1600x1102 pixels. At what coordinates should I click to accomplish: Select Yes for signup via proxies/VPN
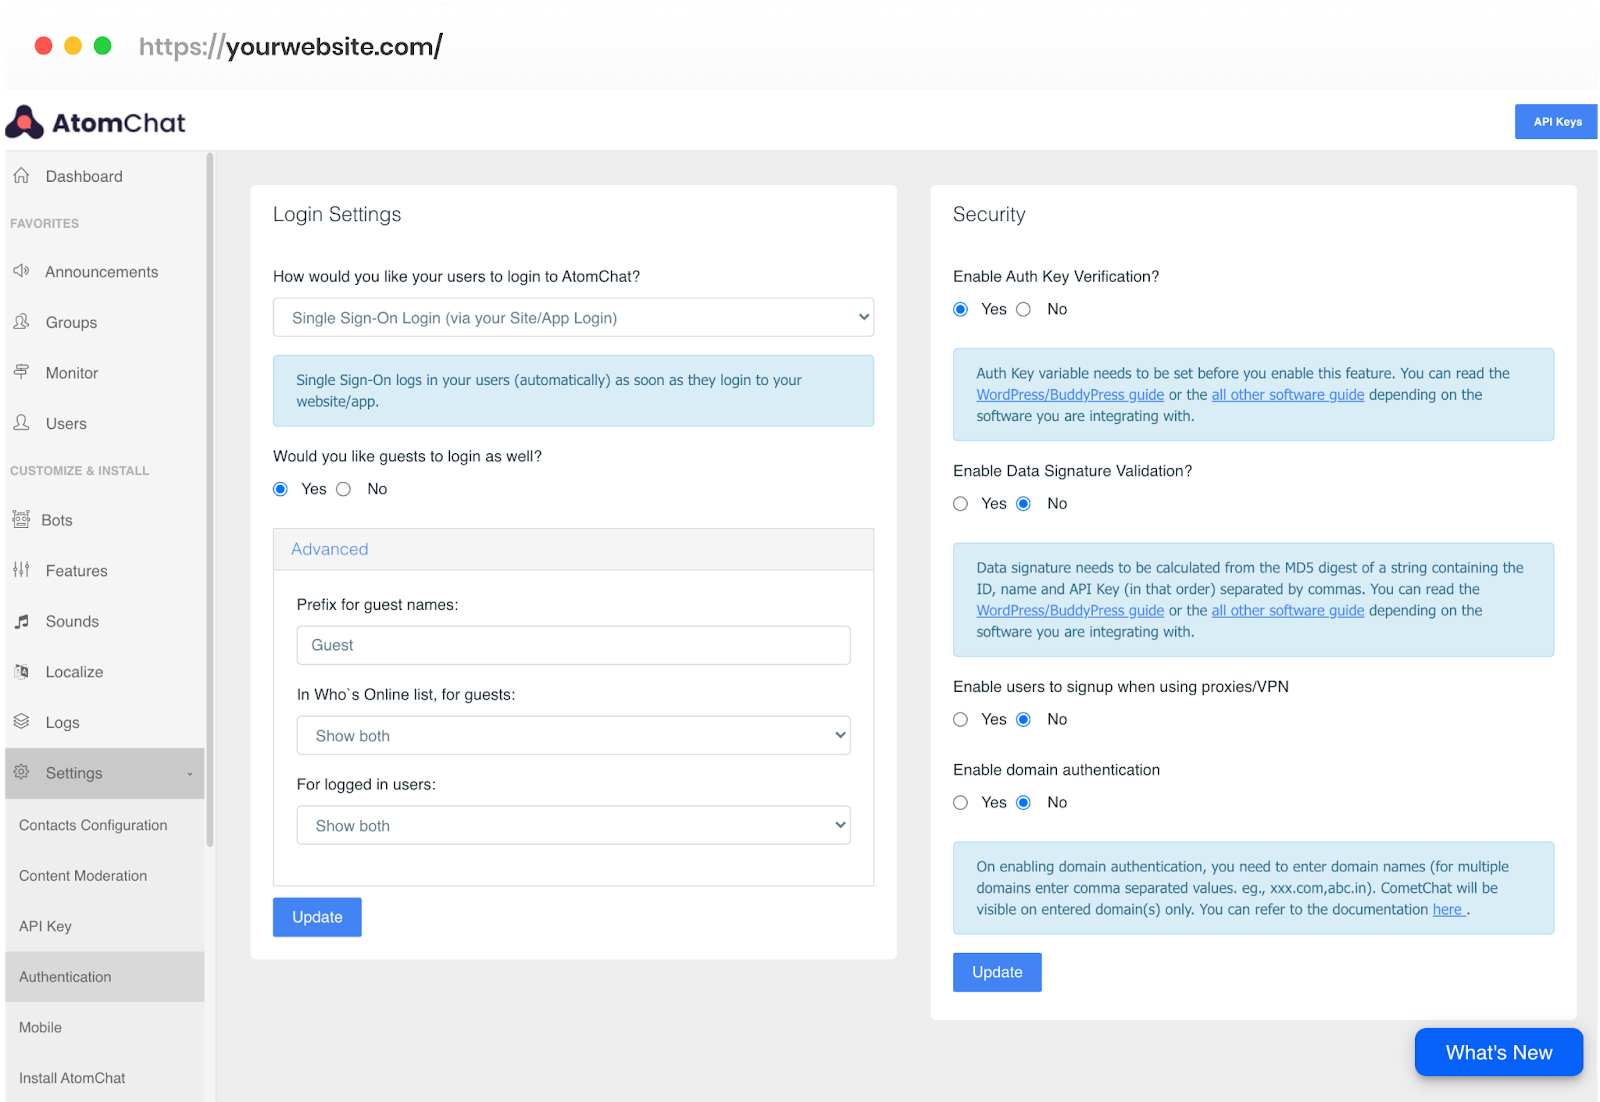pyautogui.click(x=961, y=719)
